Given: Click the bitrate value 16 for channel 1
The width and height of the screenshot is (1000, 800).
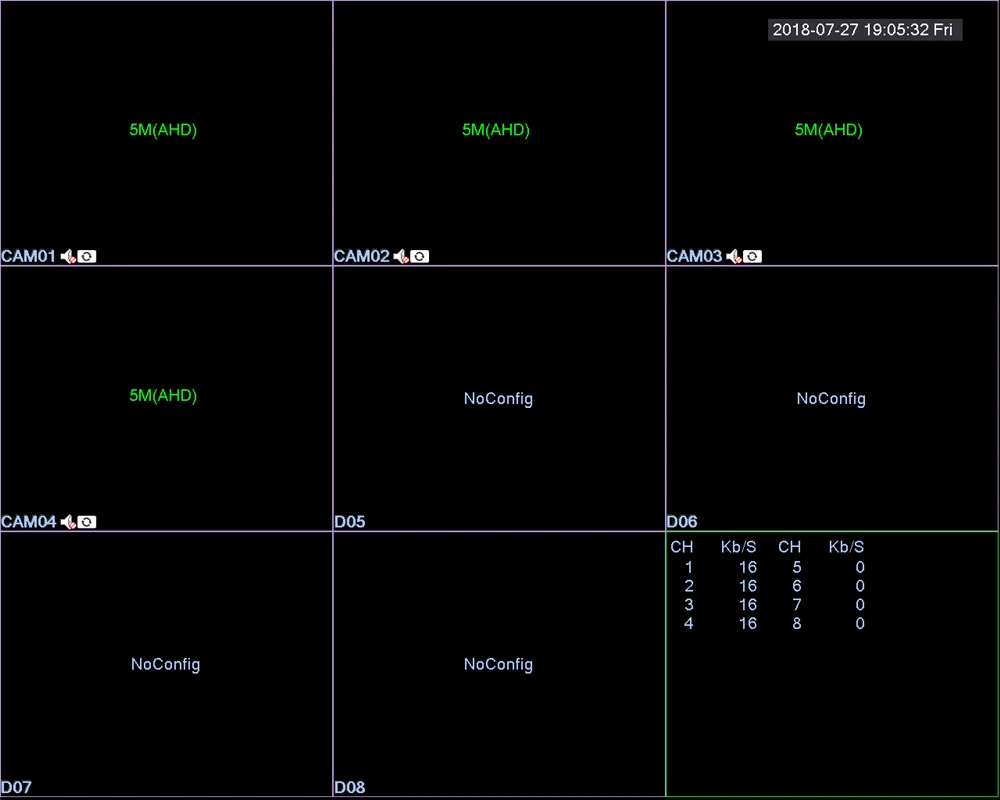Looking at the screenshot, I should pos(748,567).
